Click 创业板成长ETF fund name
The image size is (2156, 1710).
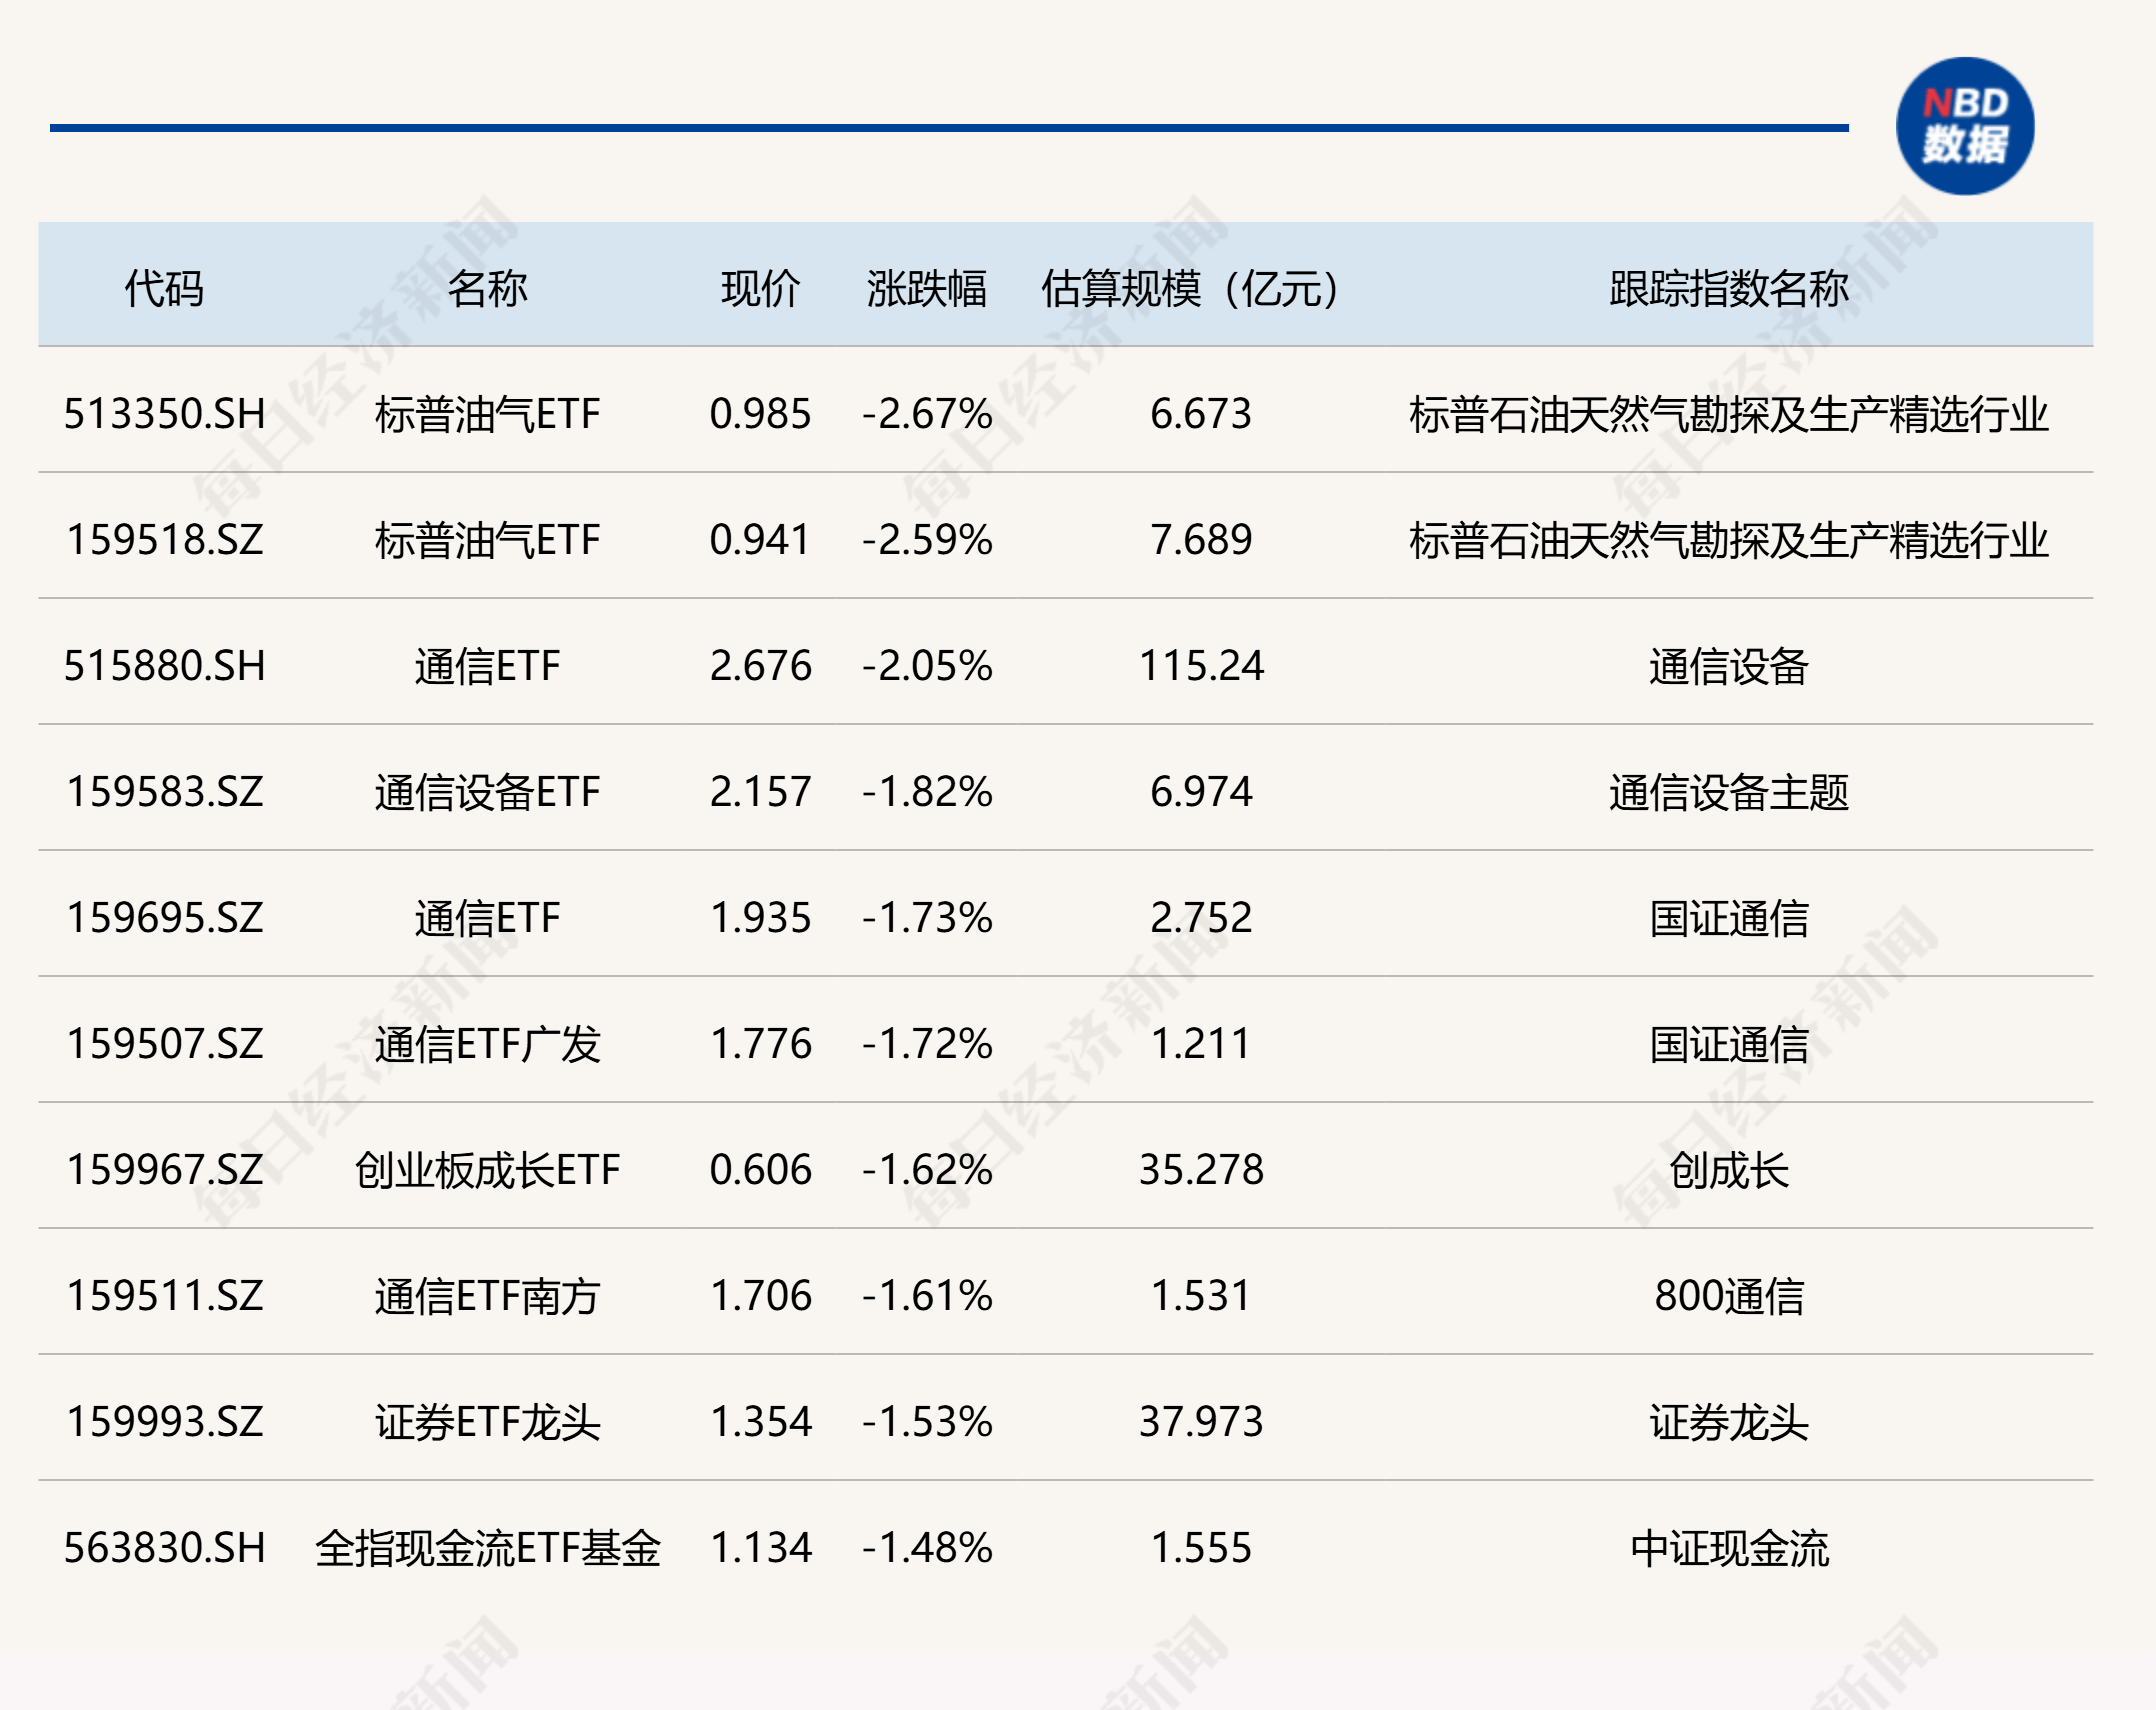tap(487, 1170)
